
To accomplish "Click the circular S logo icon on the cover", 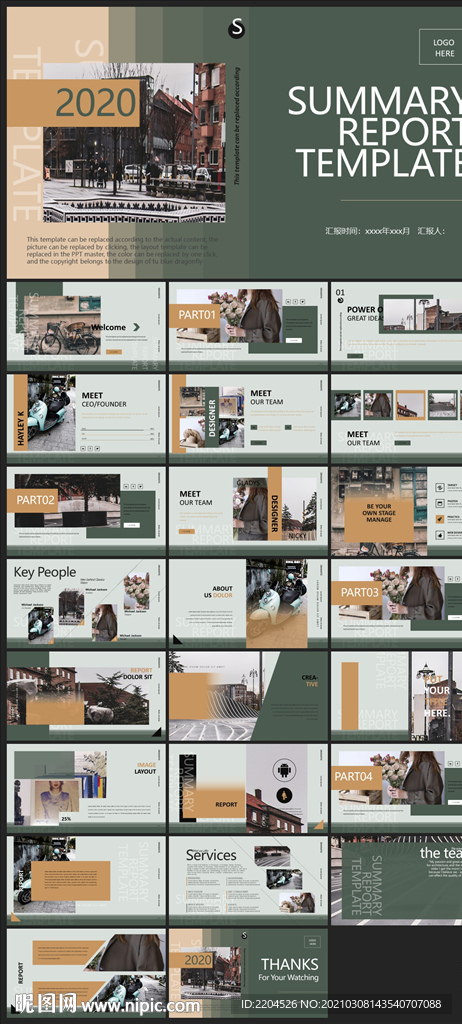I will pos(237,28).
